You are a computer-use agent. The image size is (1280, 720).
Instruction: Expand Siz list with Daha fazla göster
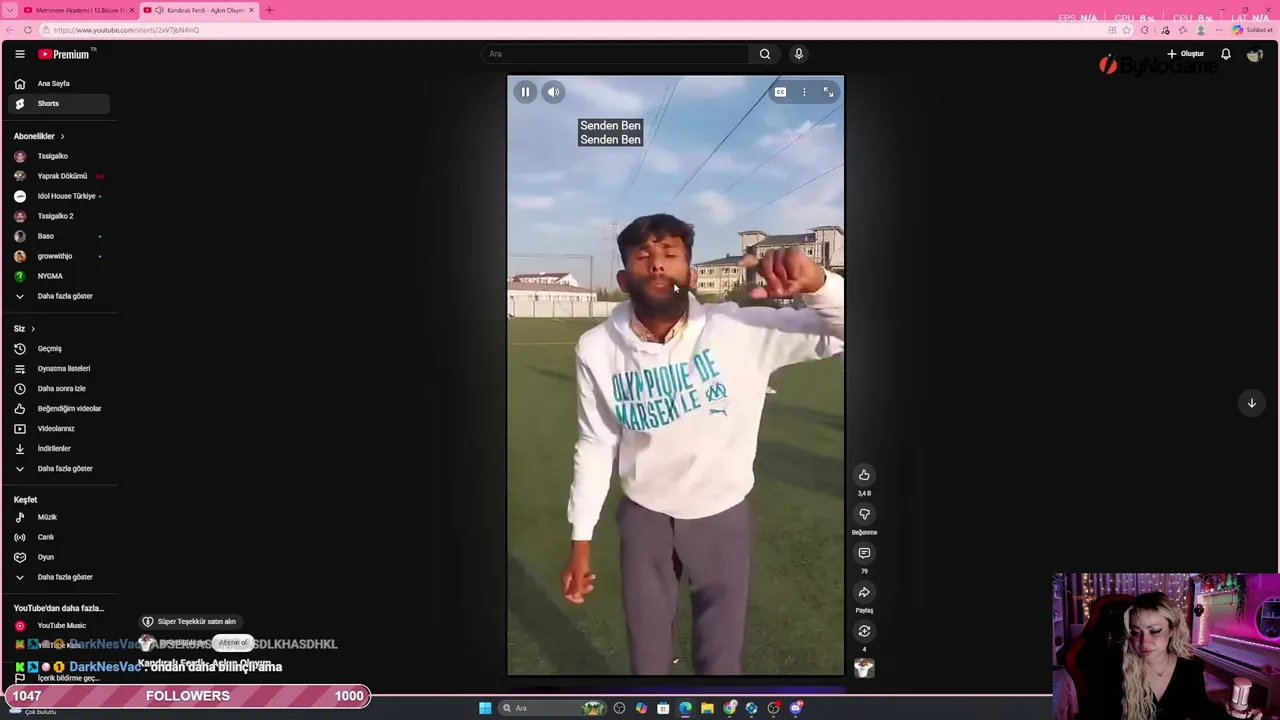(58, 469)
